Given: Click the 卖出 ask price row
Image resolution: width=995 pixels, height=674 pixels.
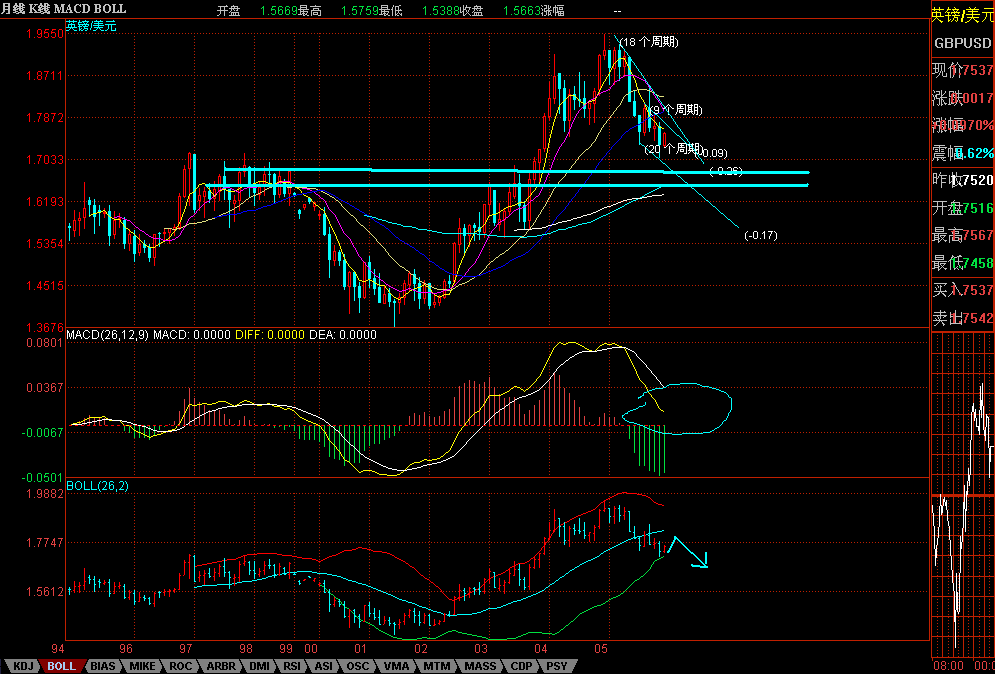Looking at the screenshot, I should click(x=963, y=317).
